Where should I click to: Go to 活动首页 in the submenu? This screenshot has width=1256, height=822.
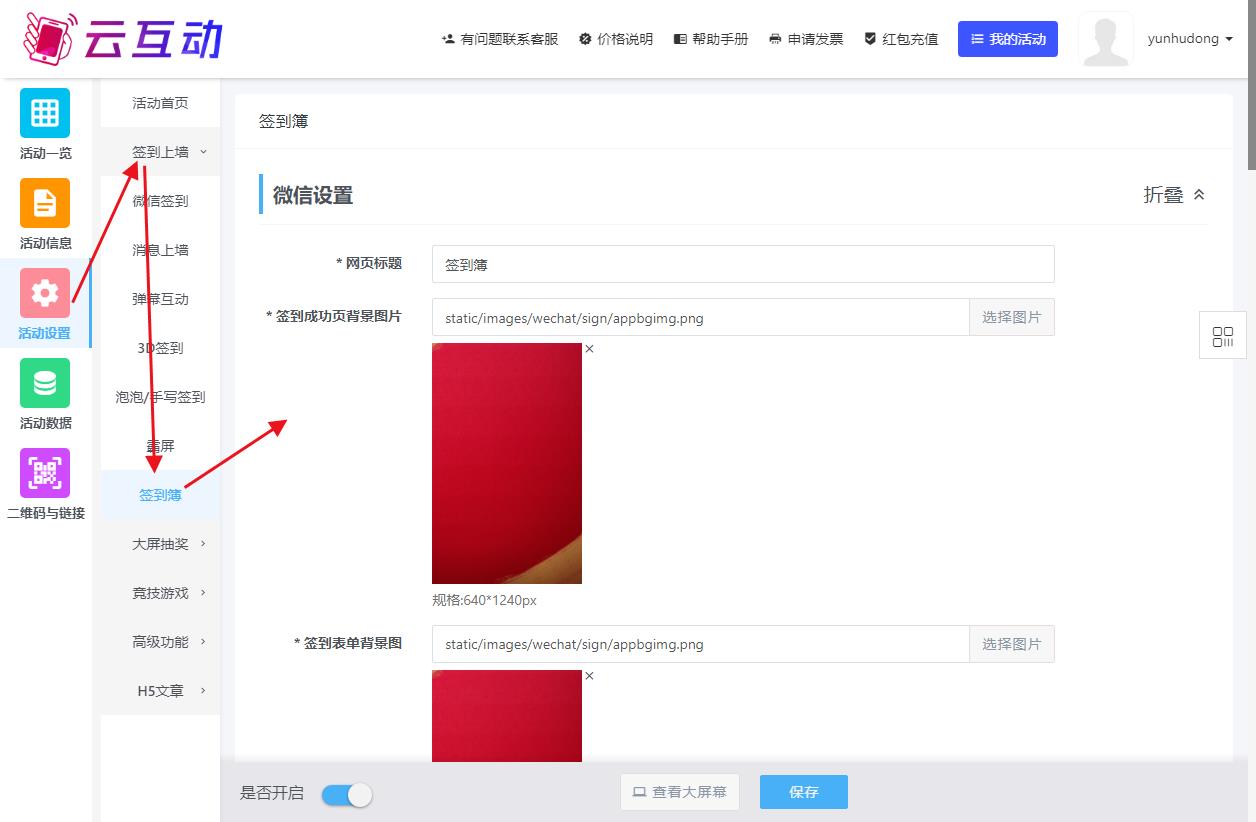click(x=161, y=103)
